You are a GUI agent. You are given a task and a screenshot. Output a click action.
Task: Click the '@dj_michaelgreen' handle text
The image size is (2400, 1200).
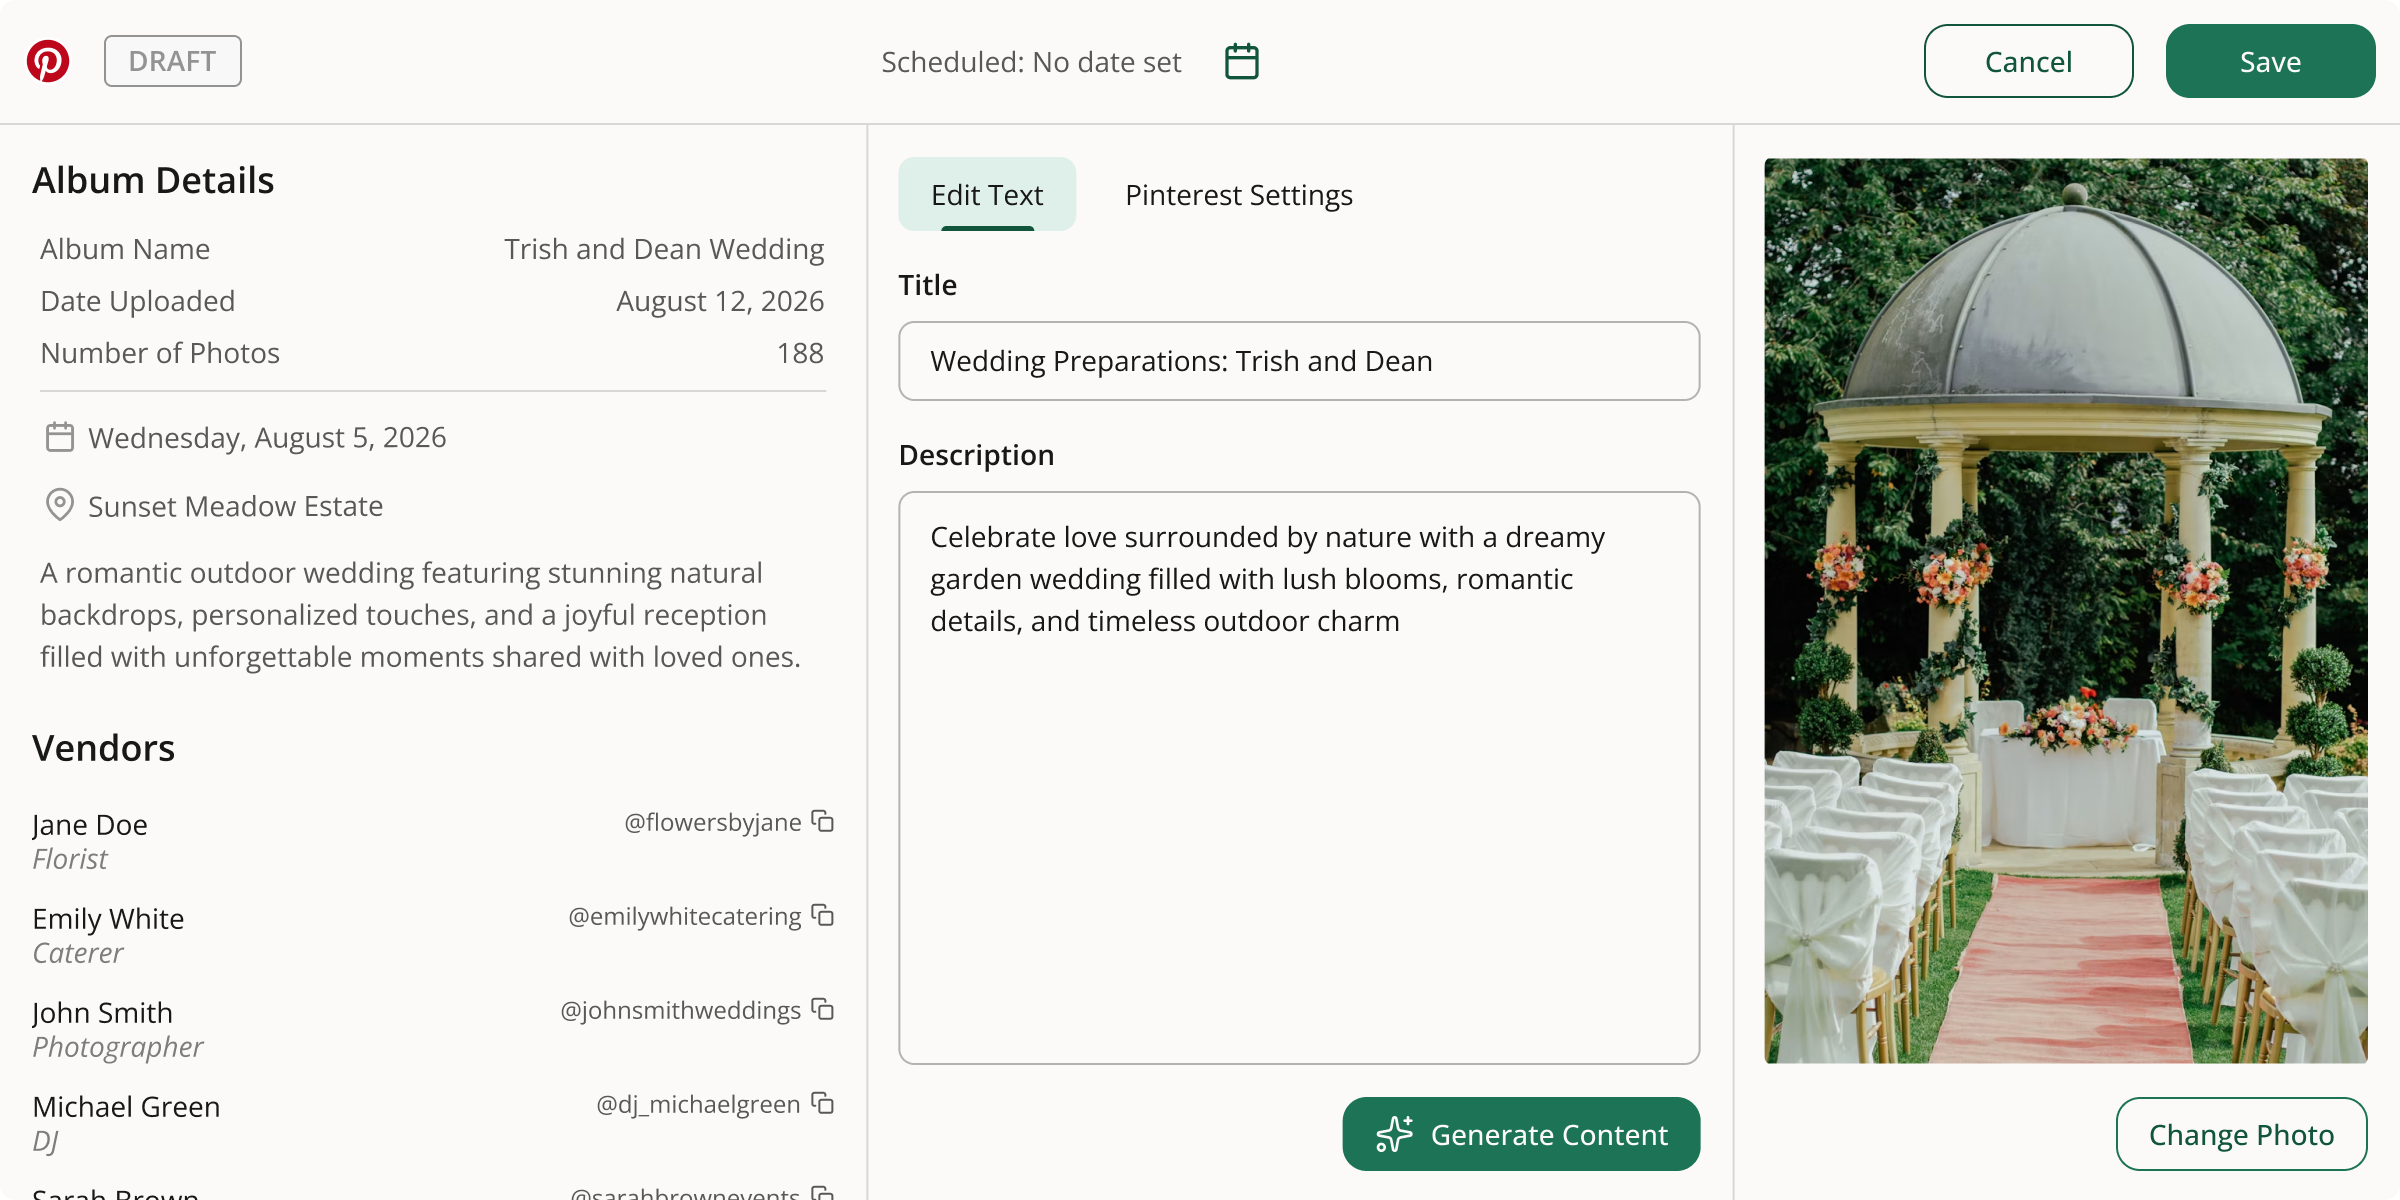pos(699,1104)
